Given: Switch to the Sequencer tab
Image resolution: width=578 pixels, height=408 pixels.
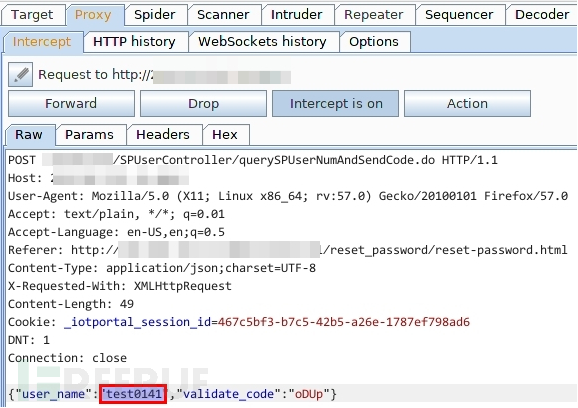Looking at the screenshot, I should [459, 15].
